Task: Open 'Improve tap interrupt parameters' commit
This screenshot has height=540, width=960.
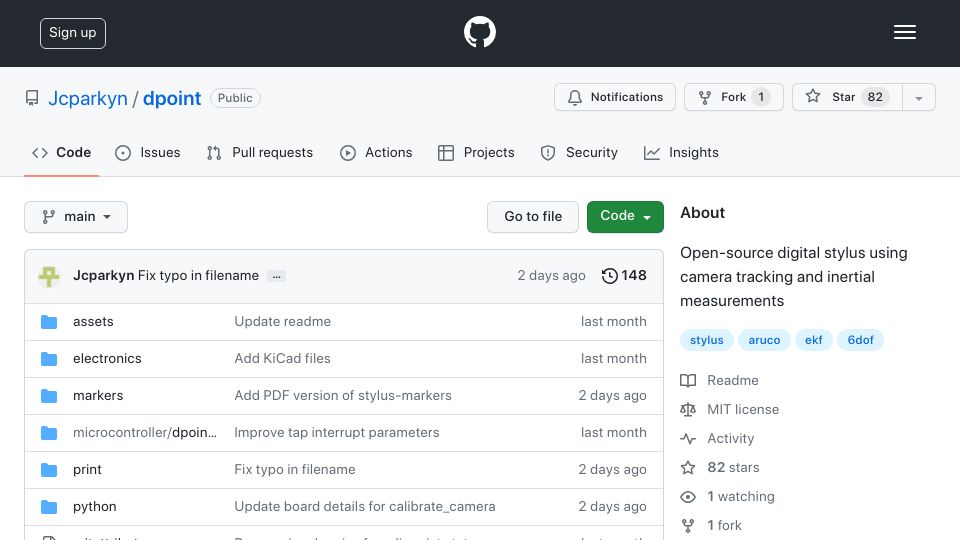Action: (337, 432)
